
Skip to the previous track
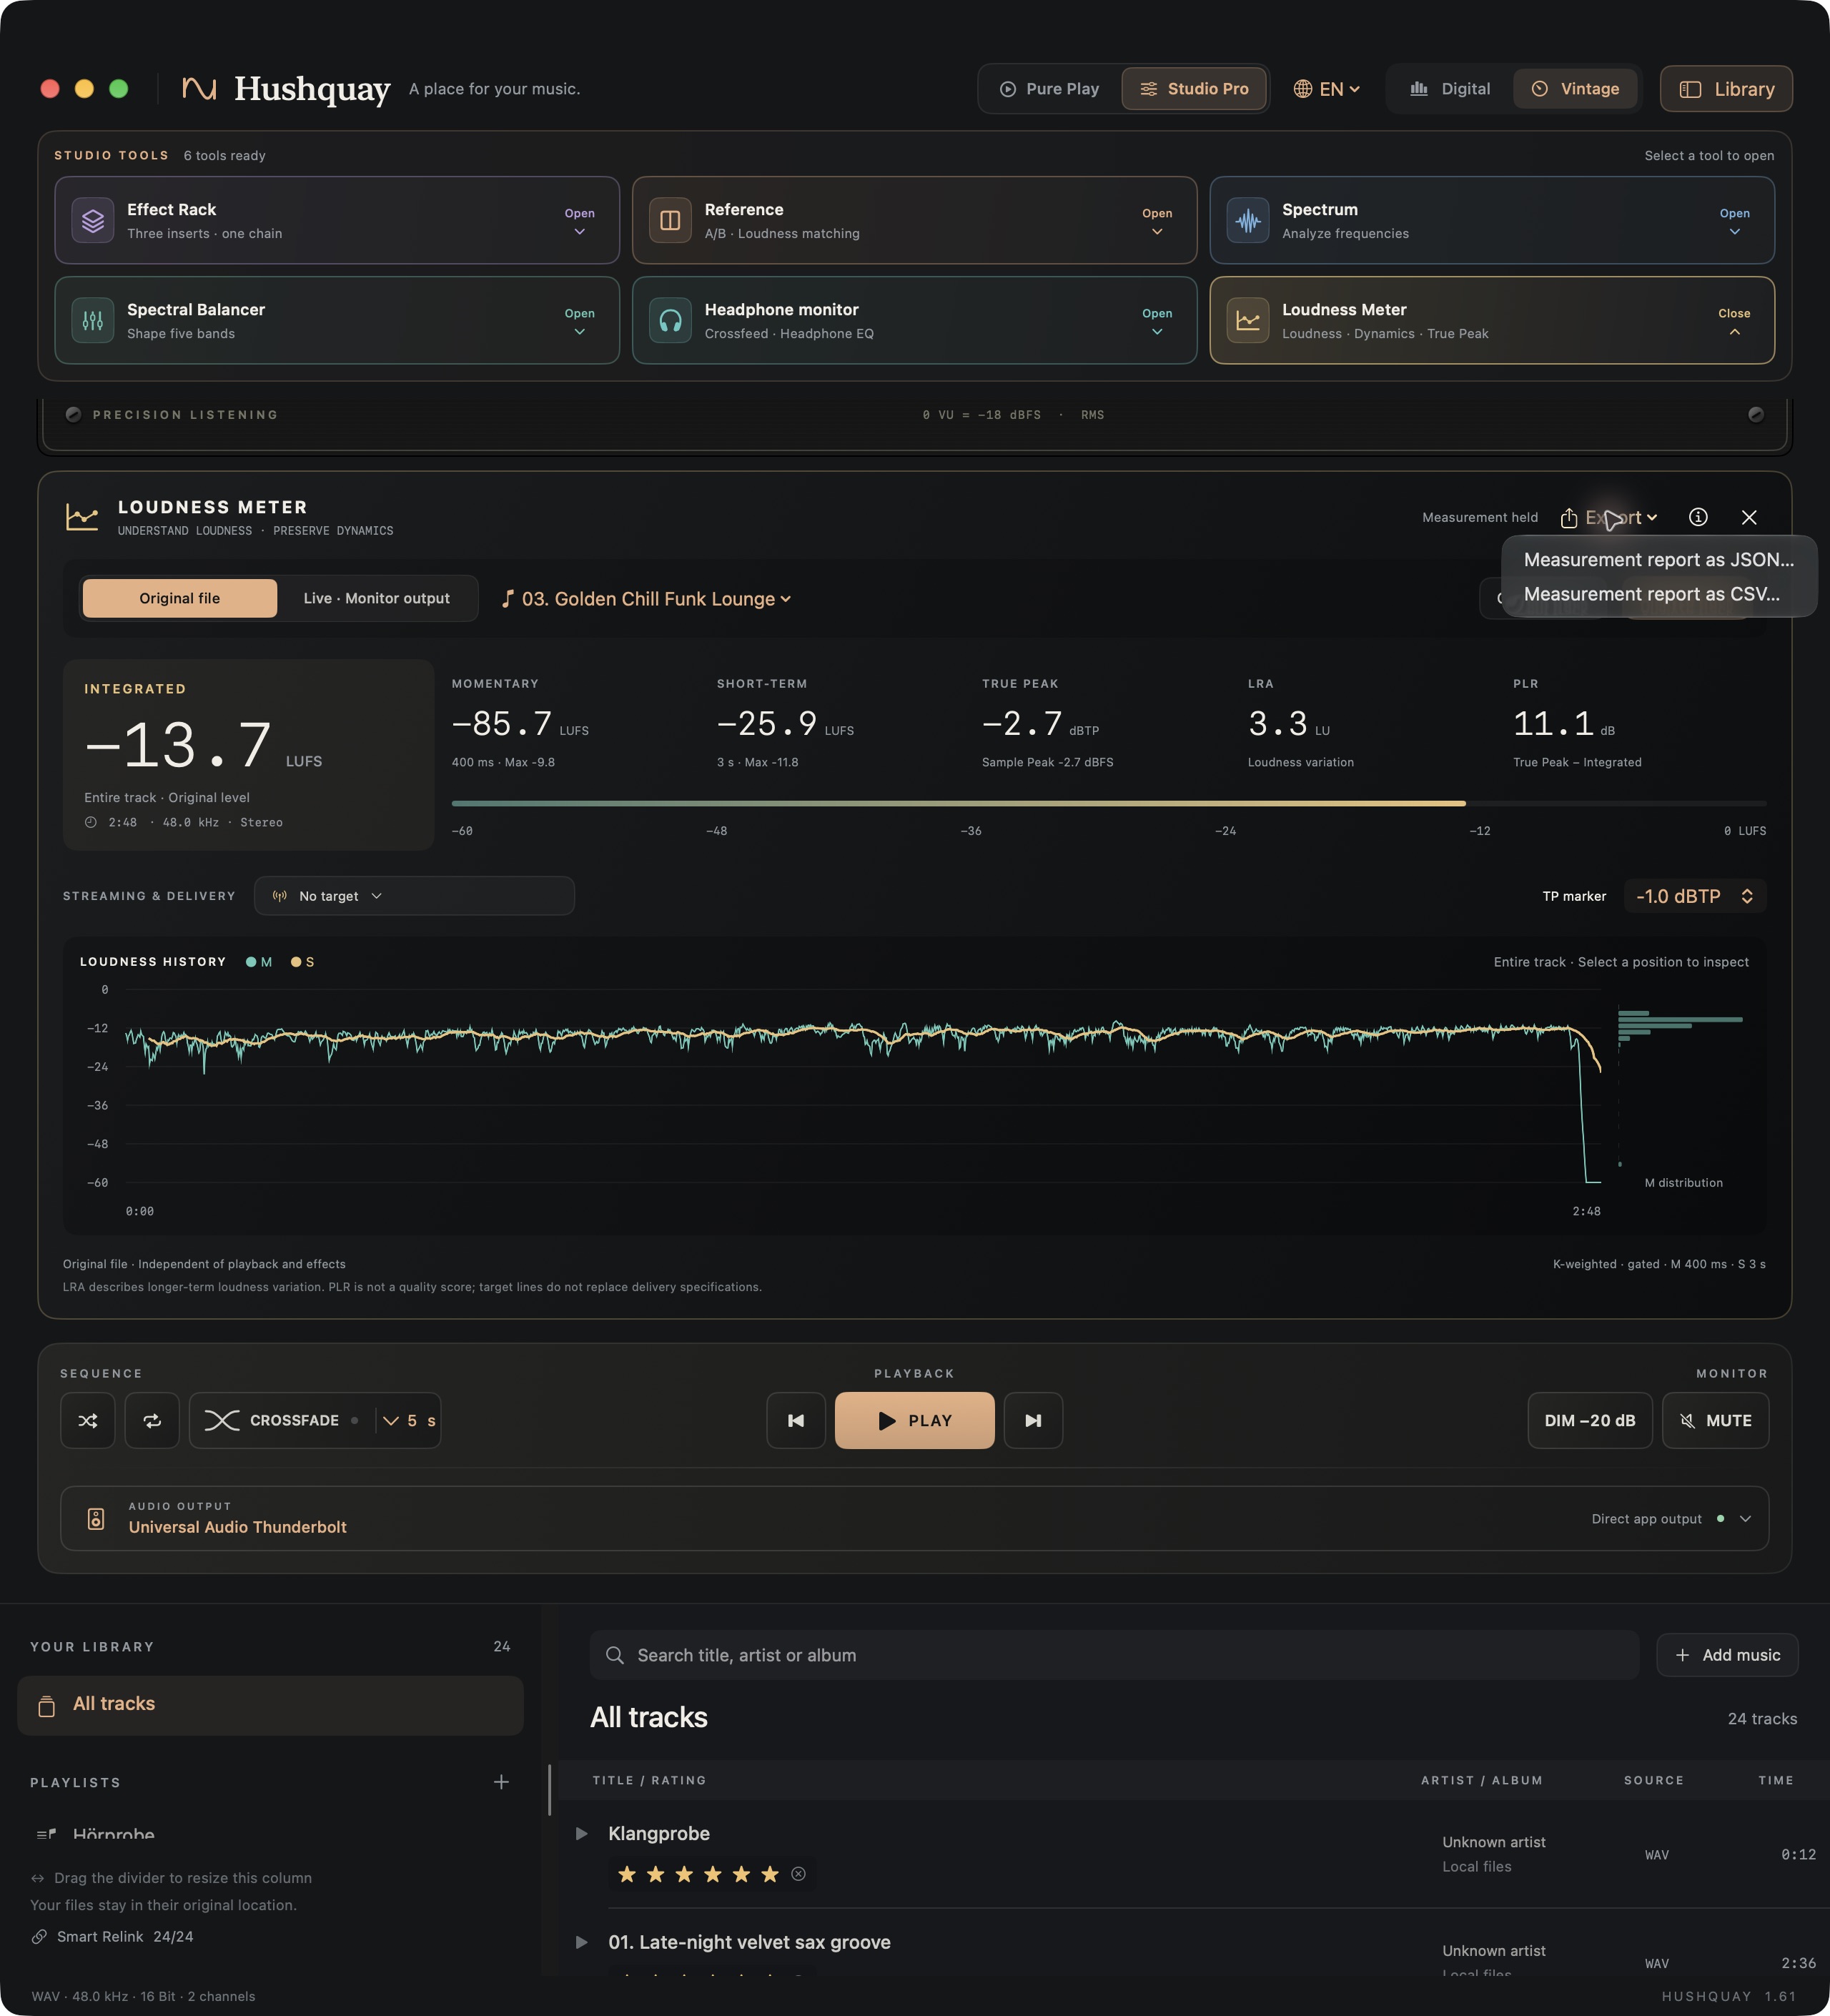(x=796, y=1421)
